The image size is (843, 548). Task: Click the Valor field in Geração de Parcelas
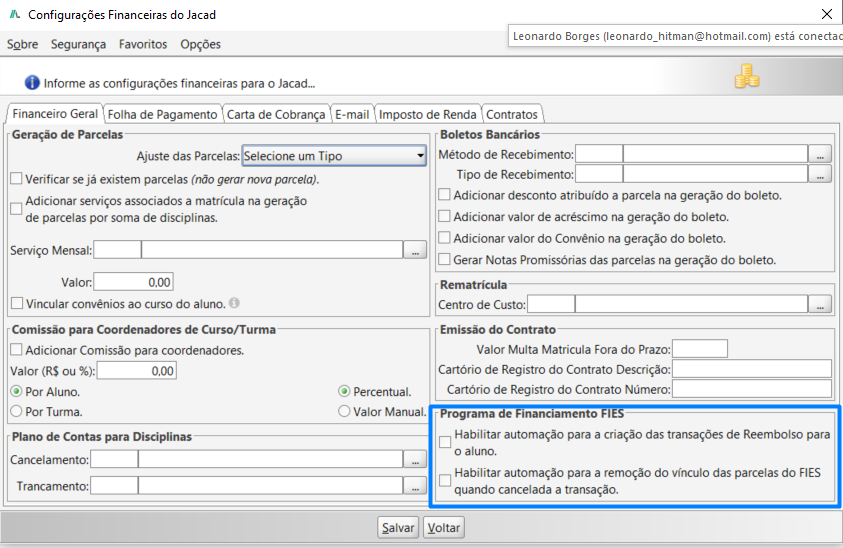(x=133, y=282)
